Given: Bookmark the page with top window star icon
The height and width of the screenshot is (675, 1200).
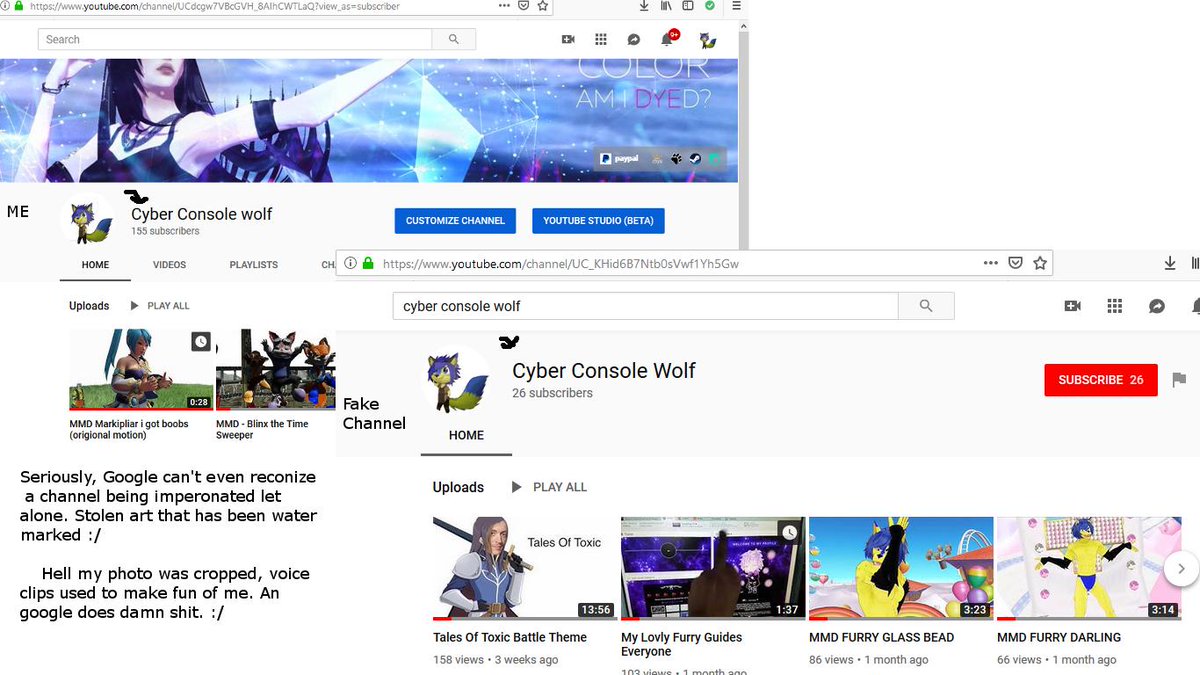Looking at the screenshot, I should [542, 5].
